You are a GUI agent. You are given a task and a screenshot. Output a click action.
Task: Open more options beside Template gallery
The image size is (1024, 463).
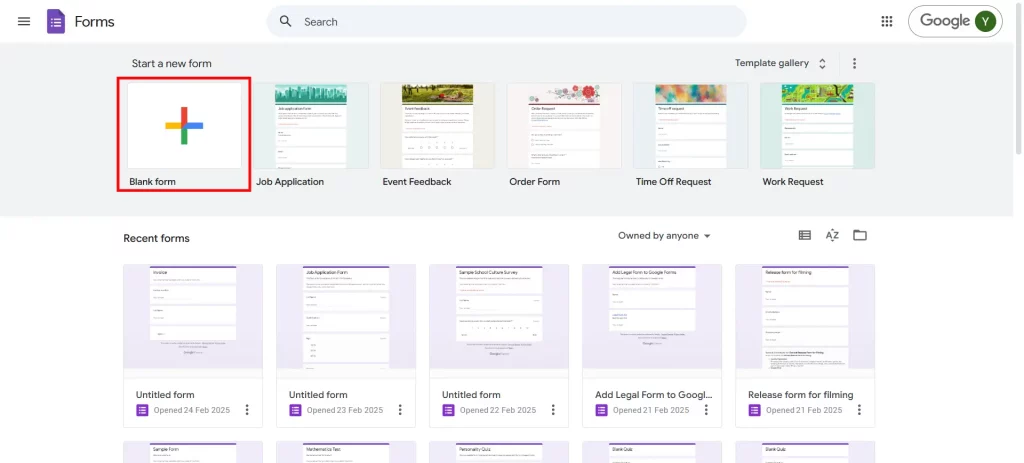pos(854,63)
